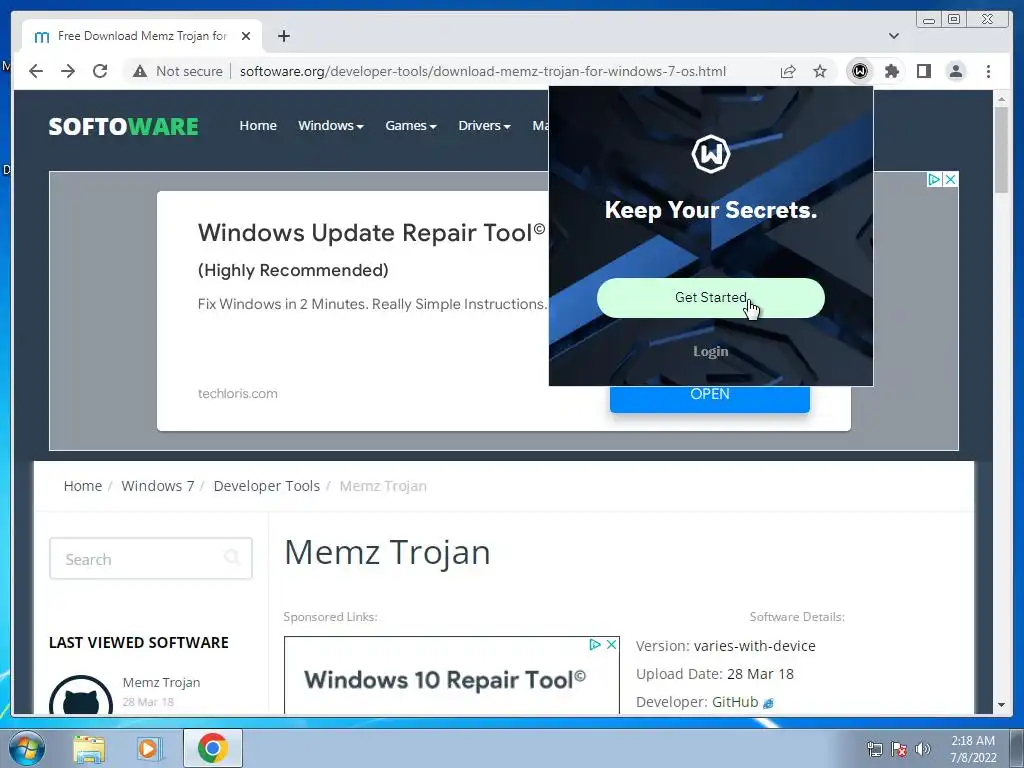
Task: Click the Action Center flag icon
Action: [x=899, y=749]
